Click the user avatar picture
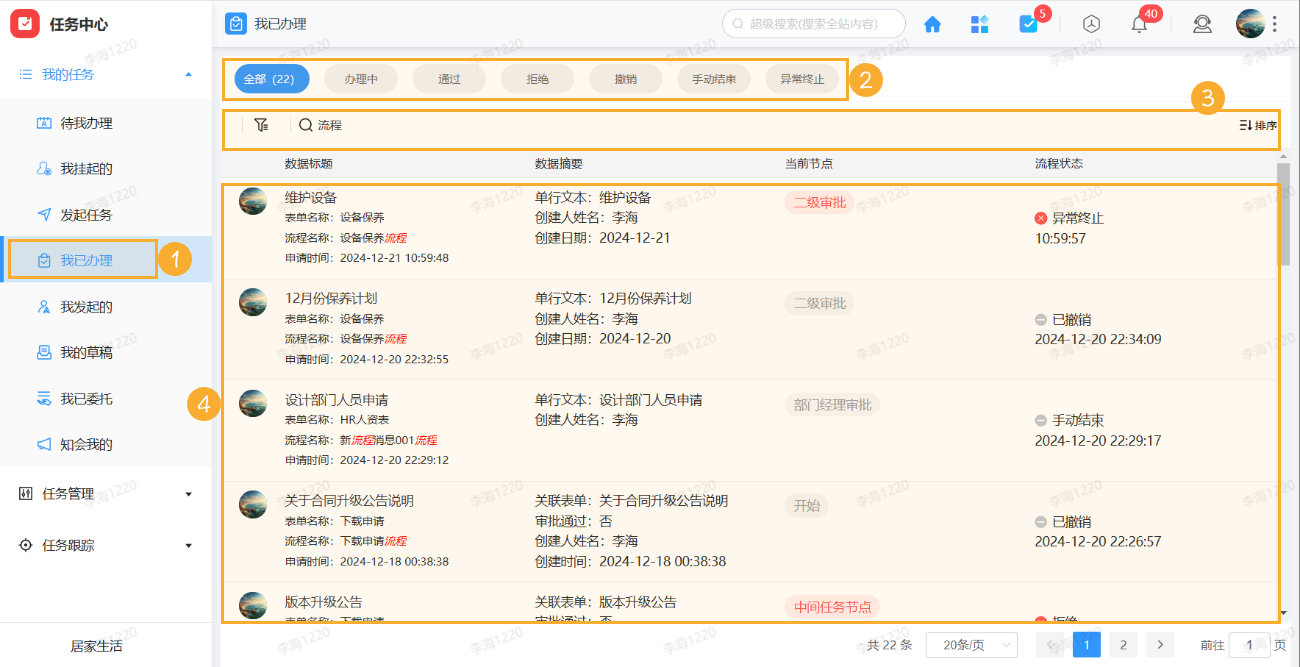 (1251, 22)
